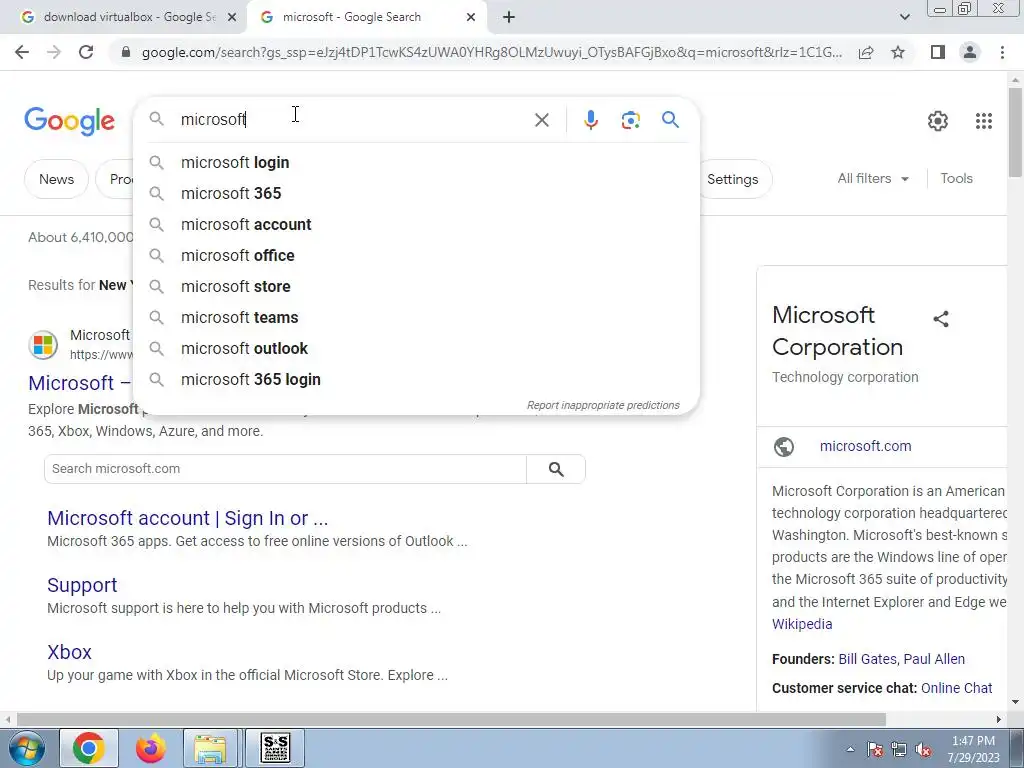Select the microsoft office suggestion
The height and width of the screenshot is (768, 1024).
click(x=416, y=255)
